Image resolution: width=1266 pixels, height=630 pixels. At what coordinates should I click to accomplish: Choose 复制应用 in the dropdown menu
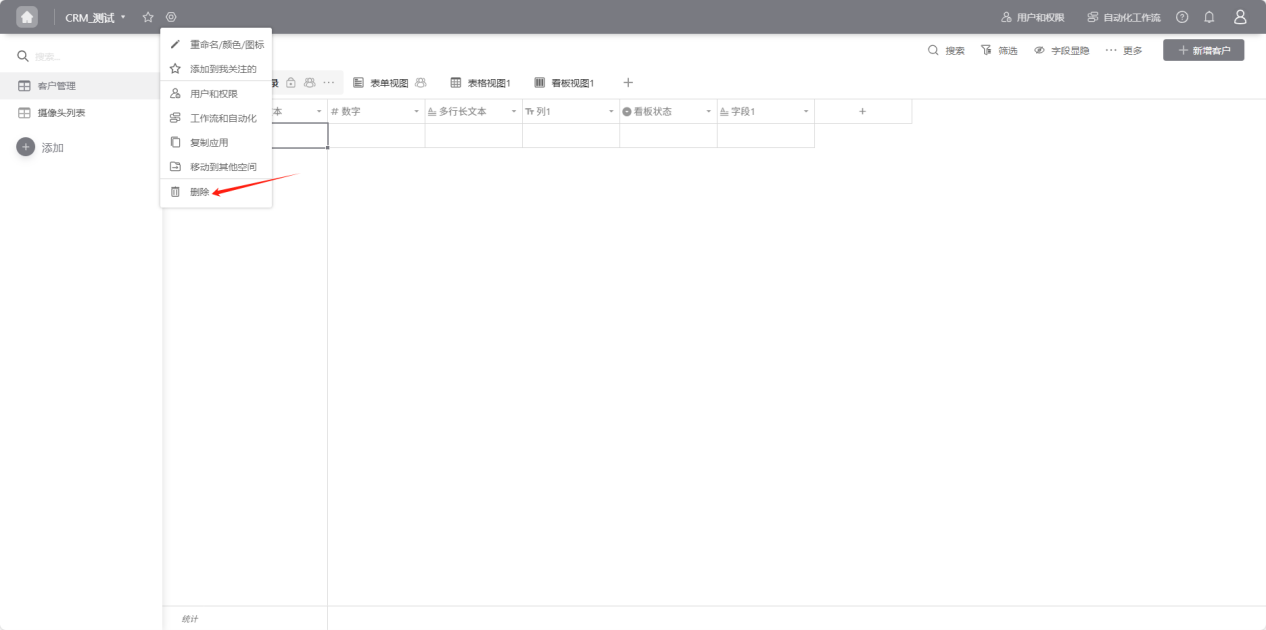pyautogui.click(x=209, y=143)
